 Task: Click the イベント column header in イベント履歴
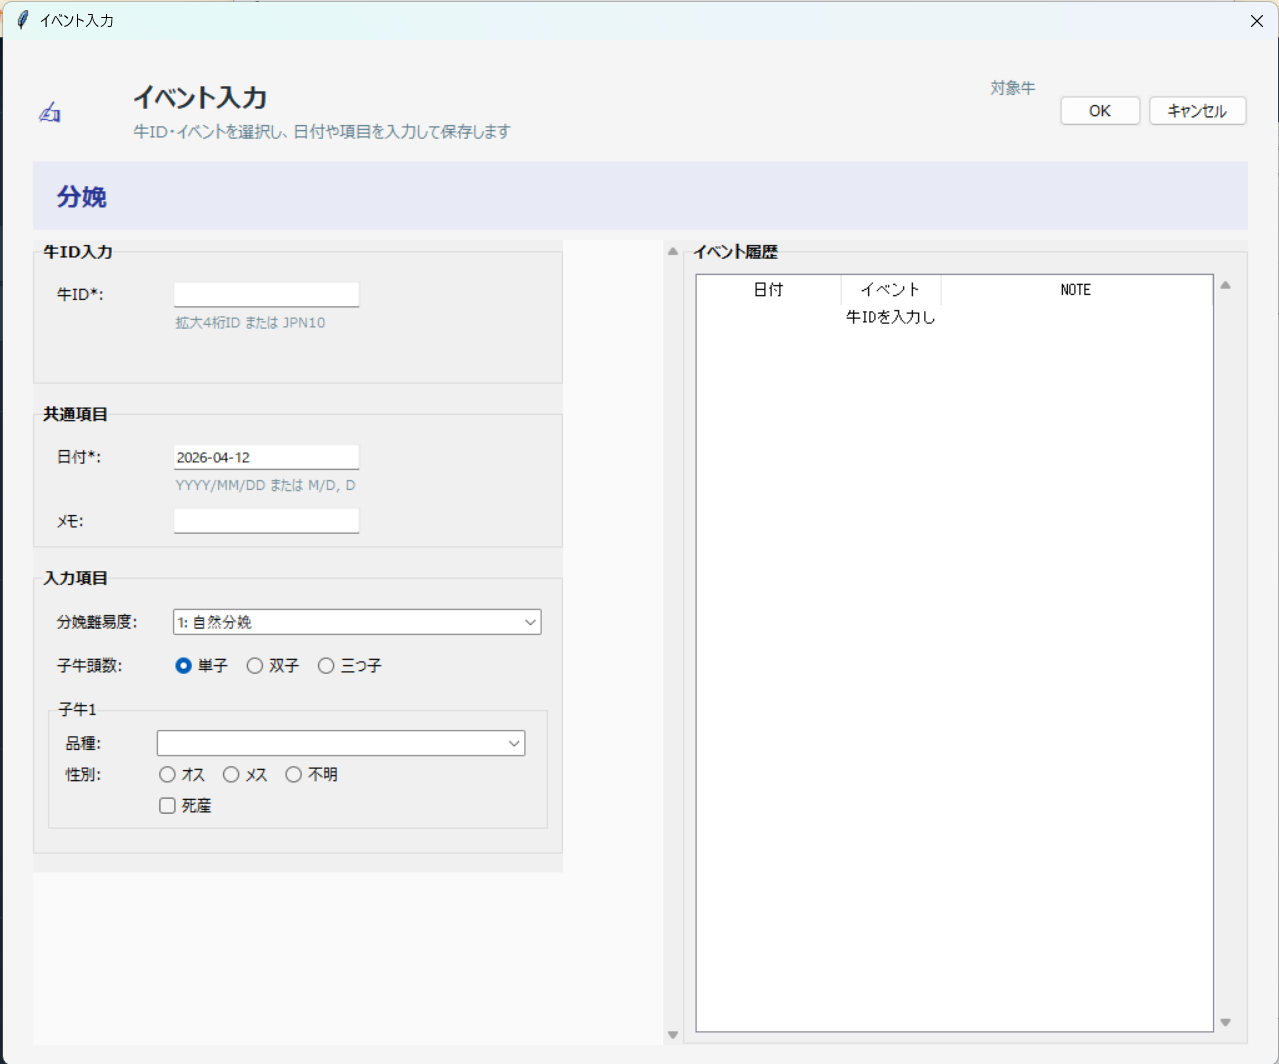(x=890, y=290)
